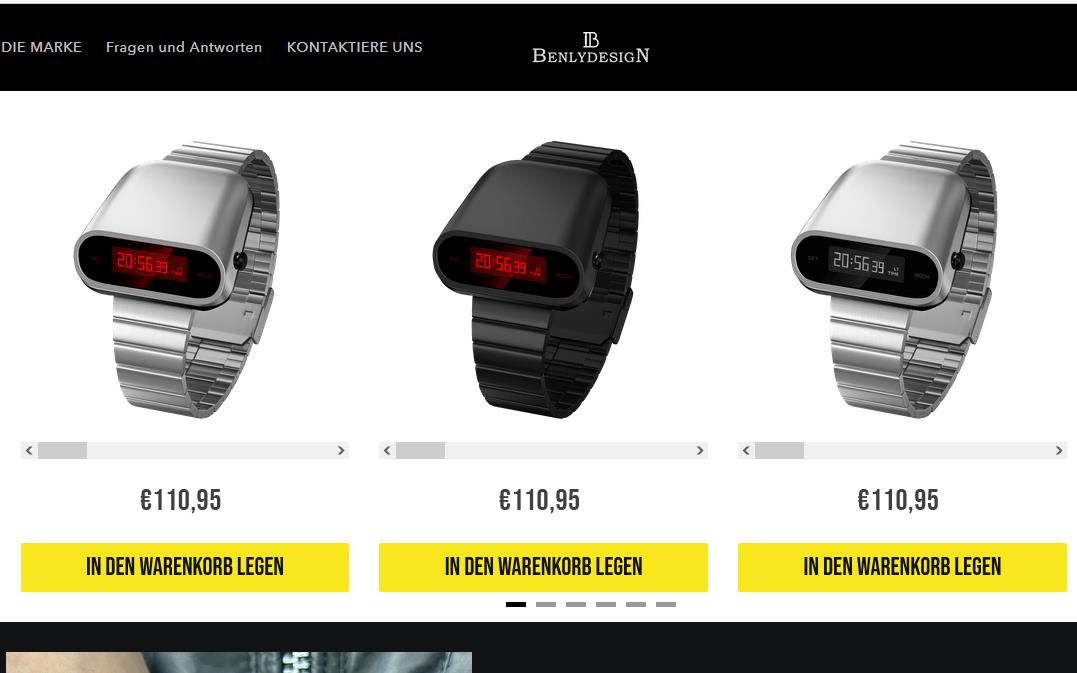
Task: Open the silver watch with white display image
Action: point(895,278)
